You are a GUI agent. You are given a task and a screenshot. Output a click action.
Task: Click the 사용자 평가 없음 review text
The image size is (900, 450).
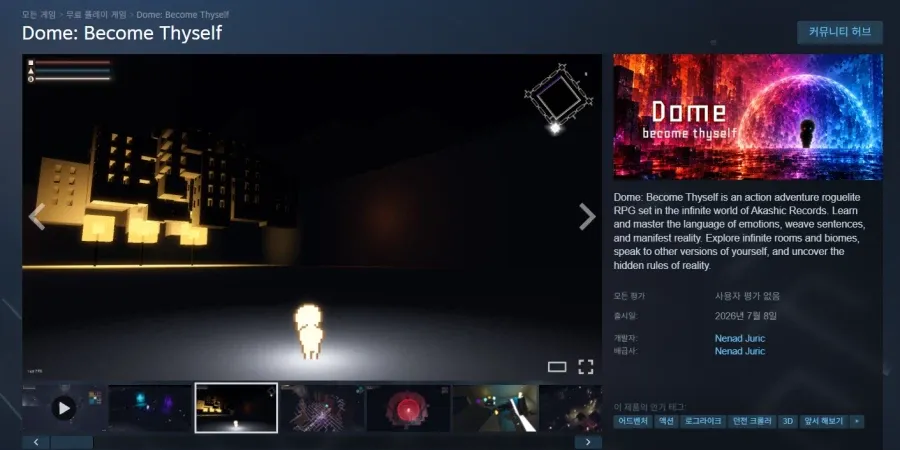(x=747, y=297)
